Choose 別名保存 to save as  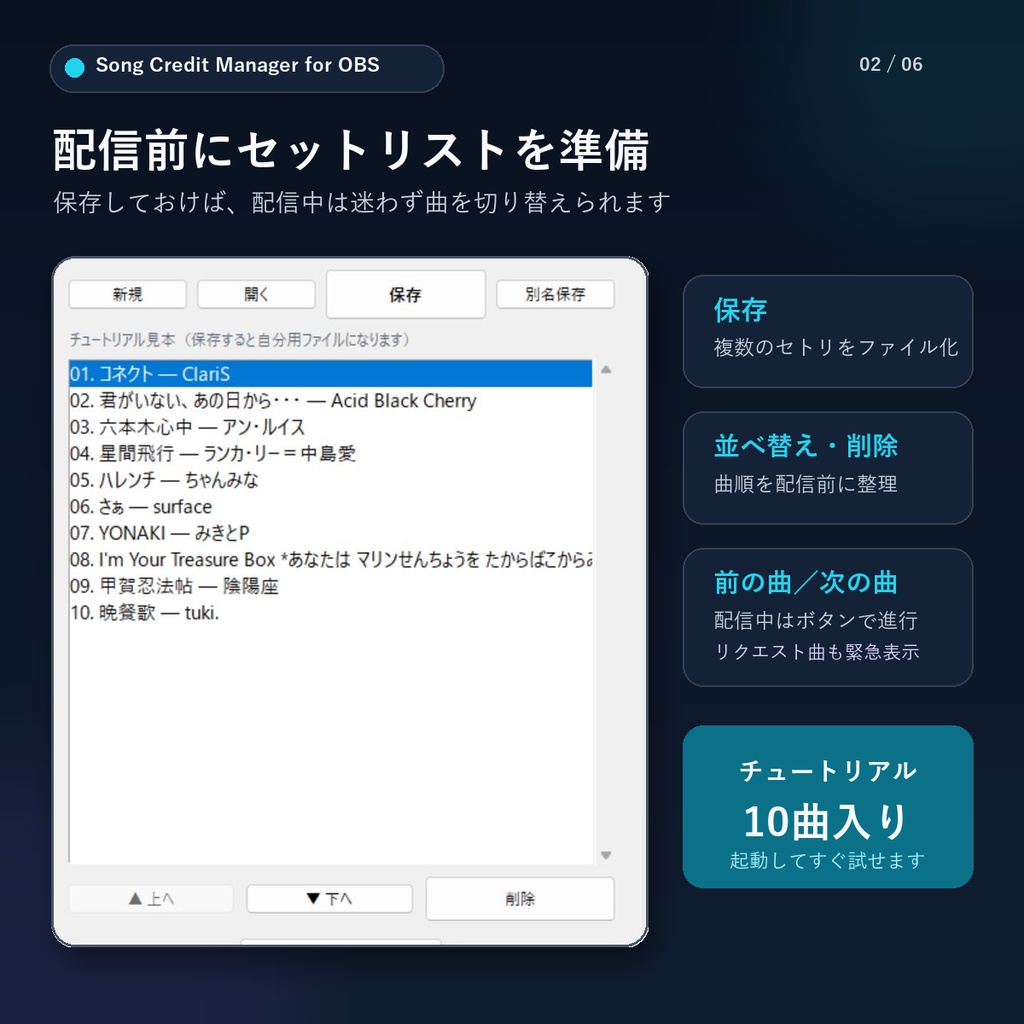555,294
